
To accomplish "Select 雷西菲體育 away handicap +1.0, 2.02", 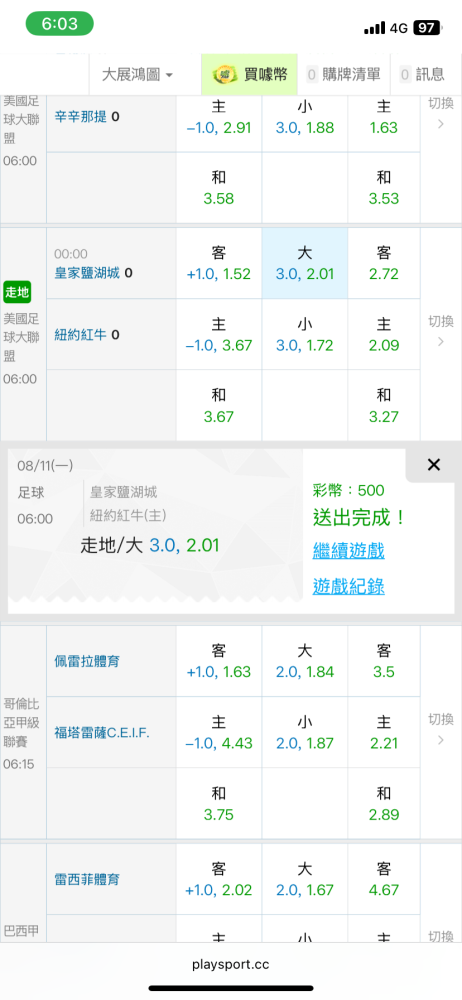I will pos(219,879).
